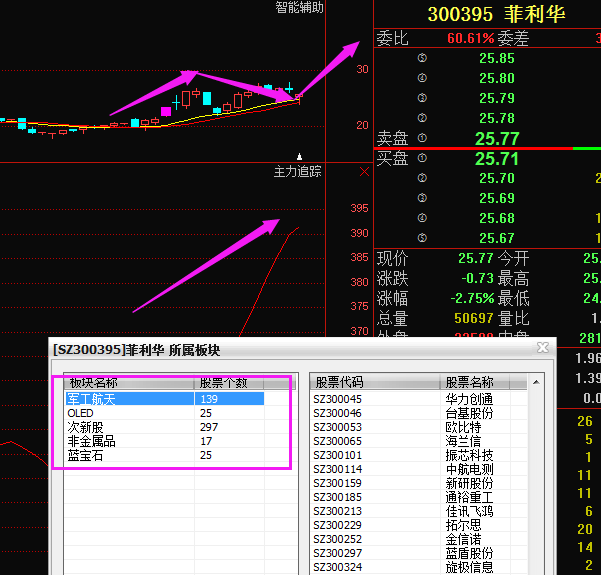
Task: Open the 智能辅助 indicator label
Action: coord(299,8)
